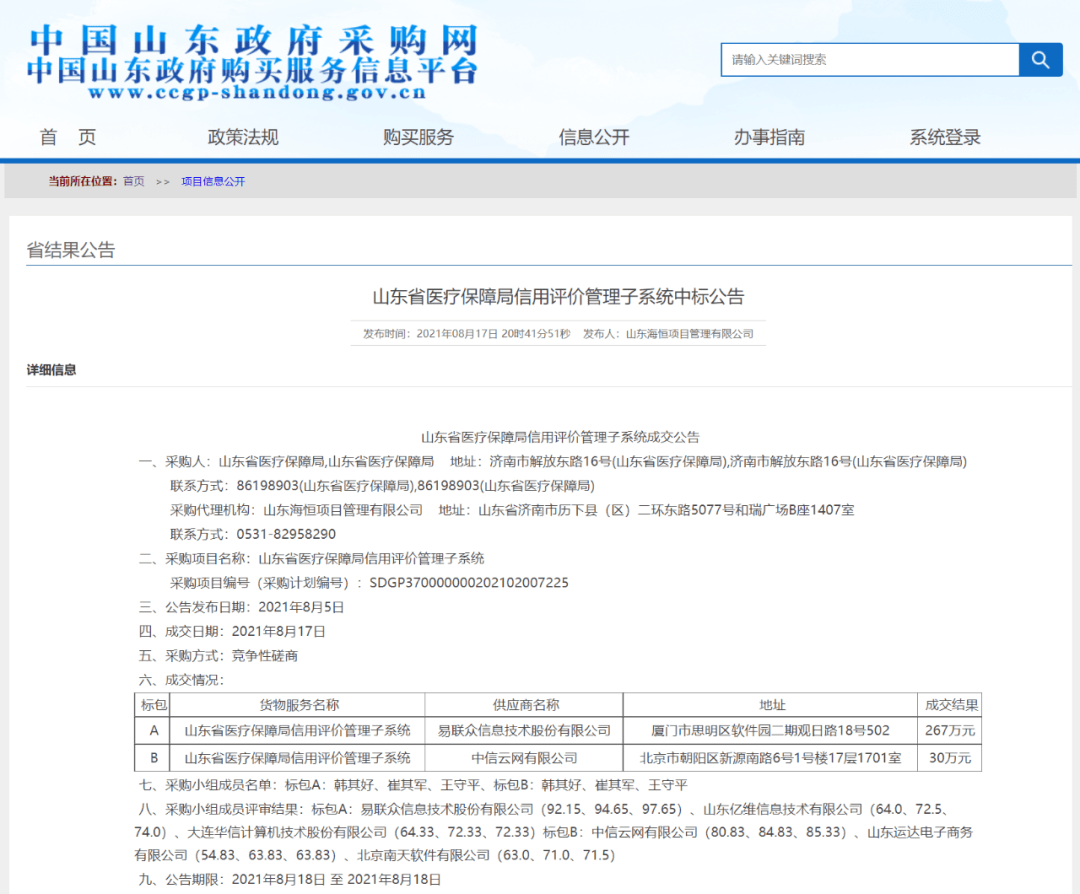
Task: Click the 项目信息公开 breadcrumb link
Action: pyautogui.click(x=214, y=181)
